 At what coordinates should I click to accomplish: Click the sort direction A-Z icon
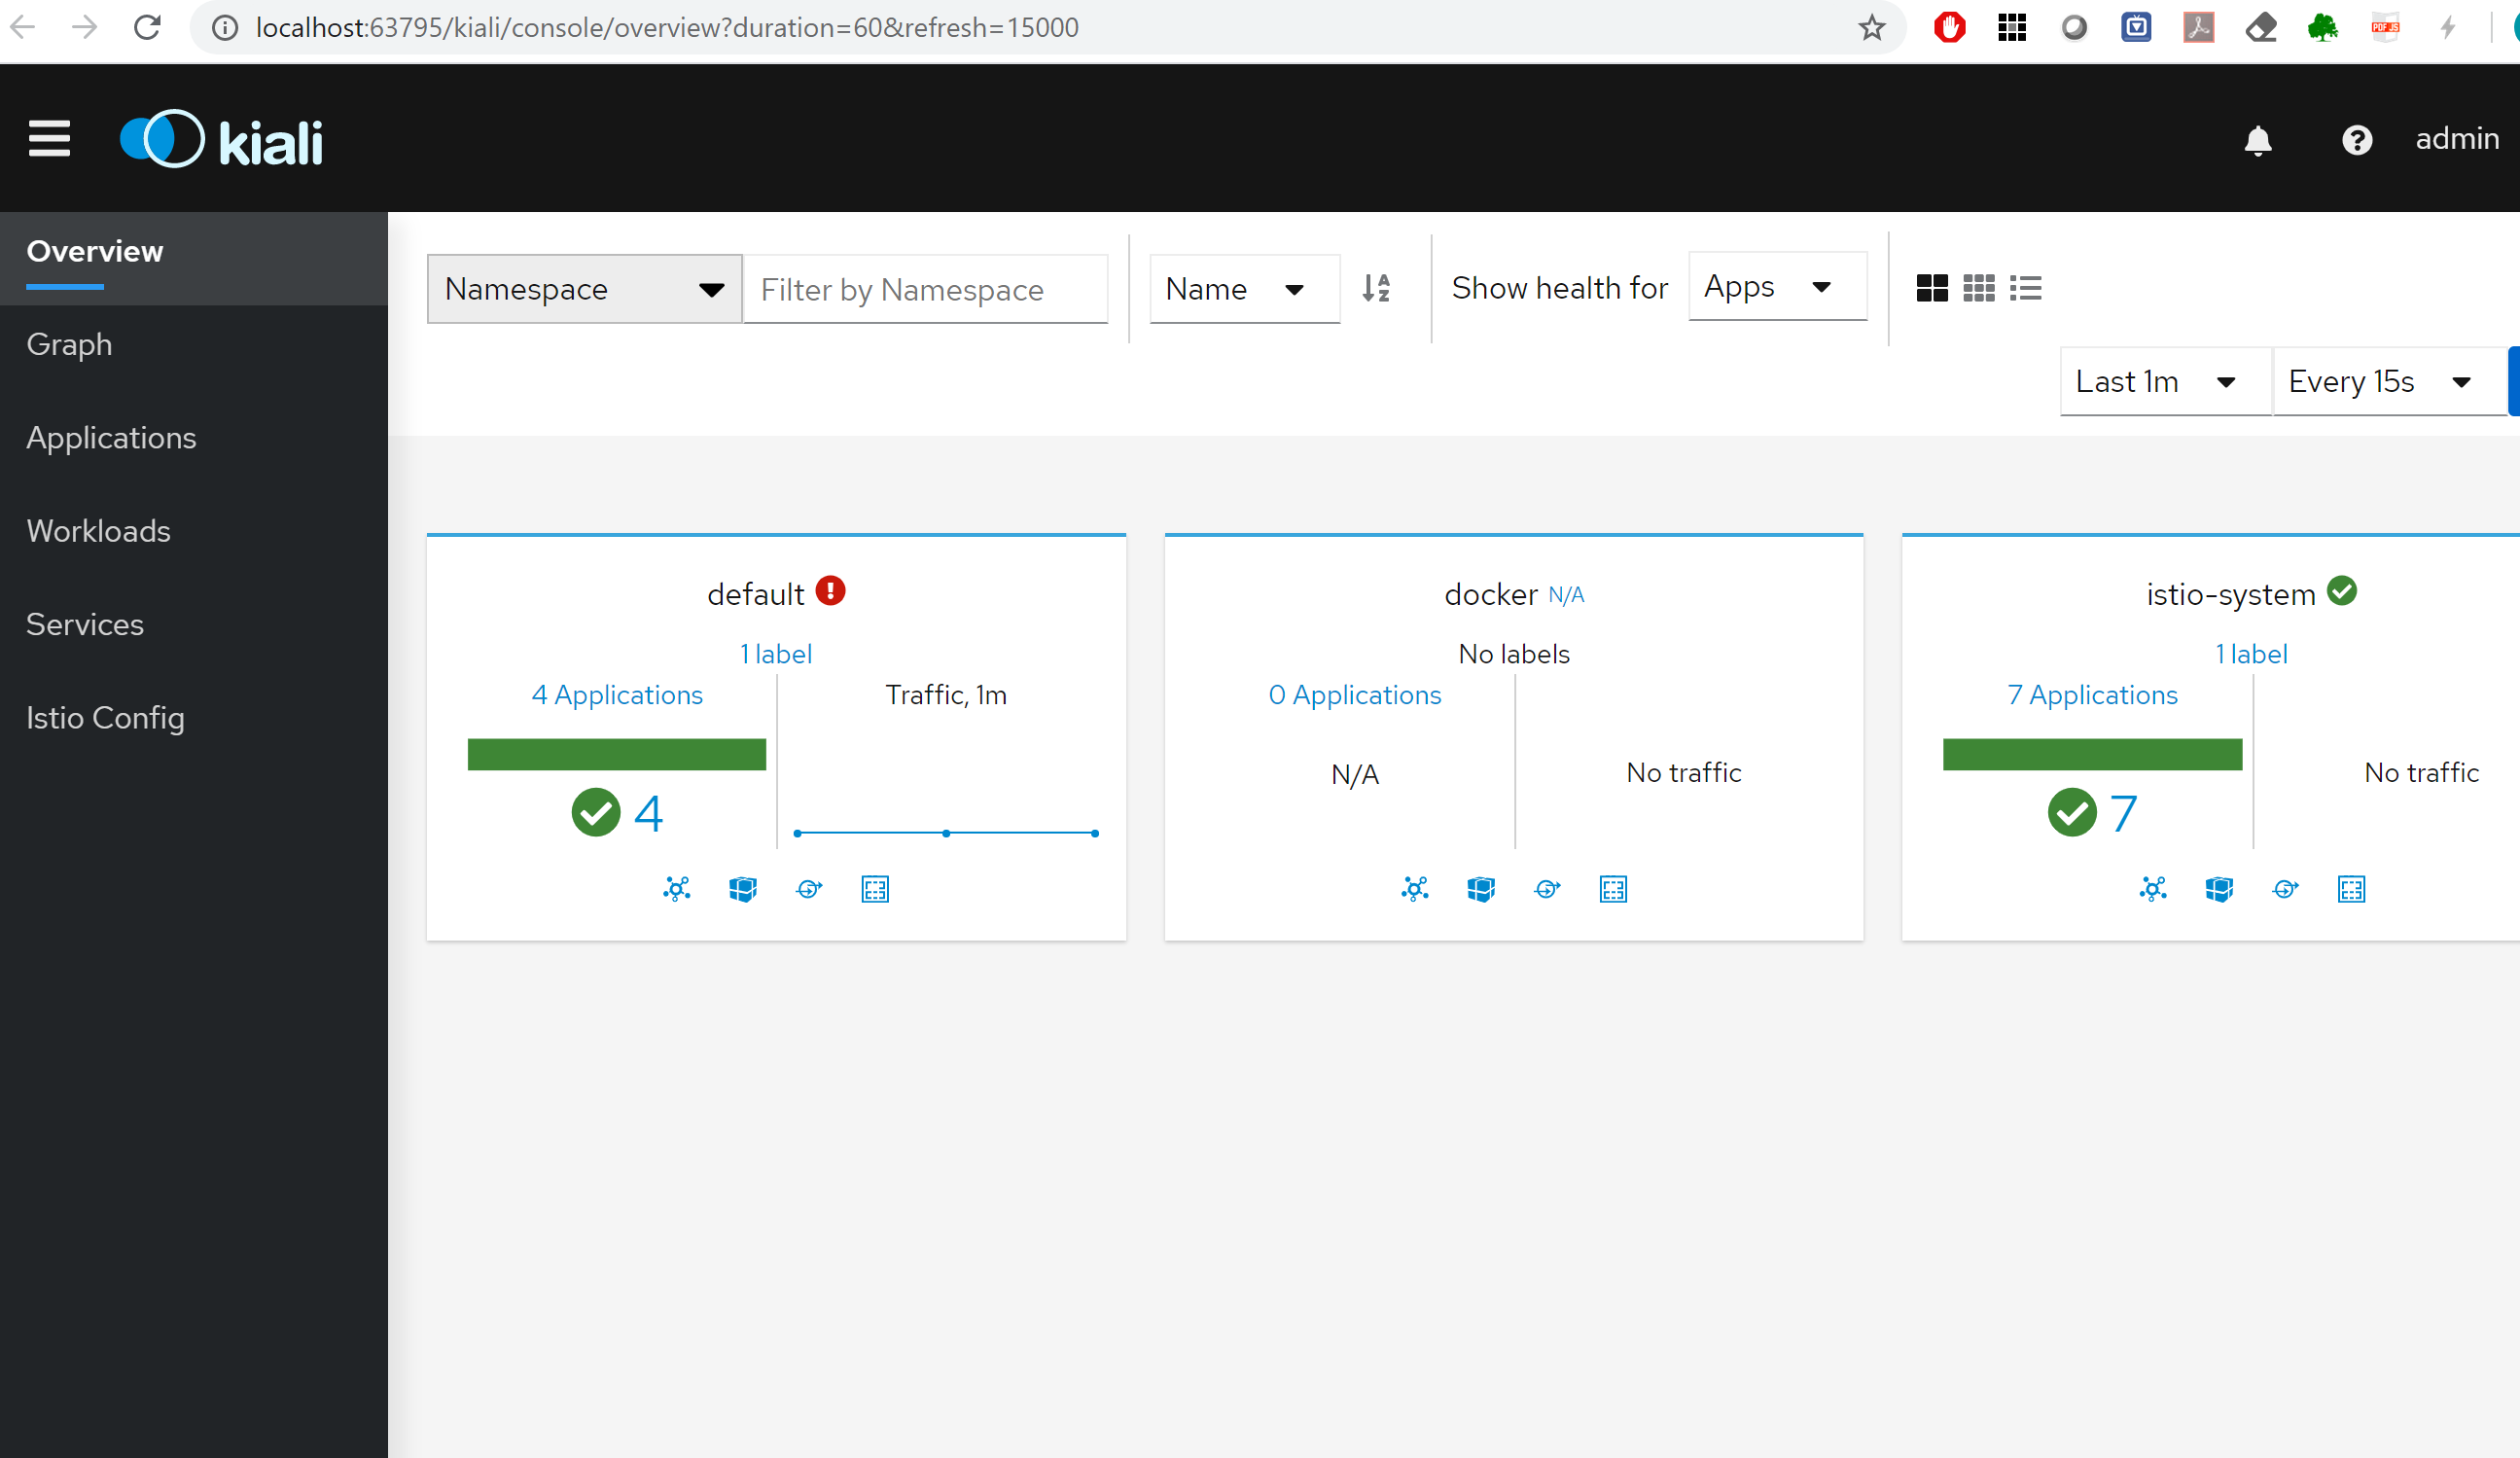coord(1376,289)
